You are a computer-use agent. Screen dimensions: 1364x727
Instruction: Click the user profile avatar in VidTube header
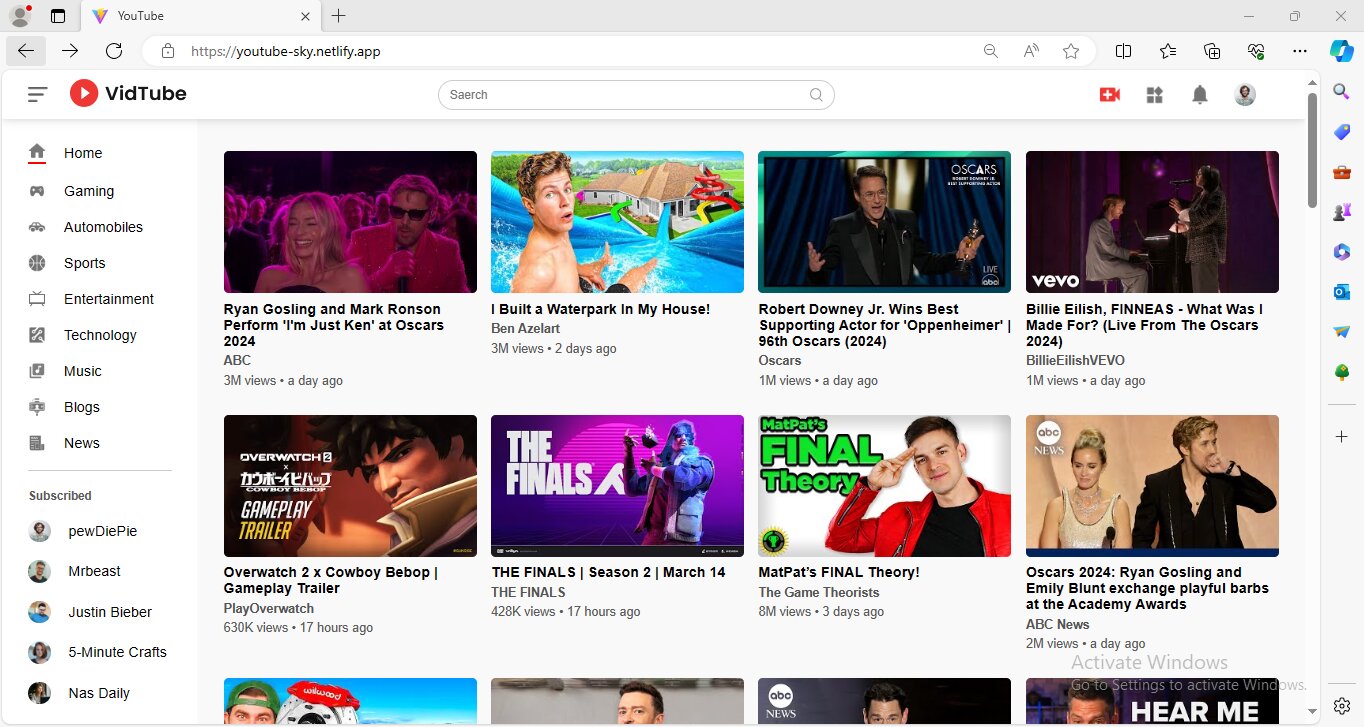(x=1245, y=94)
